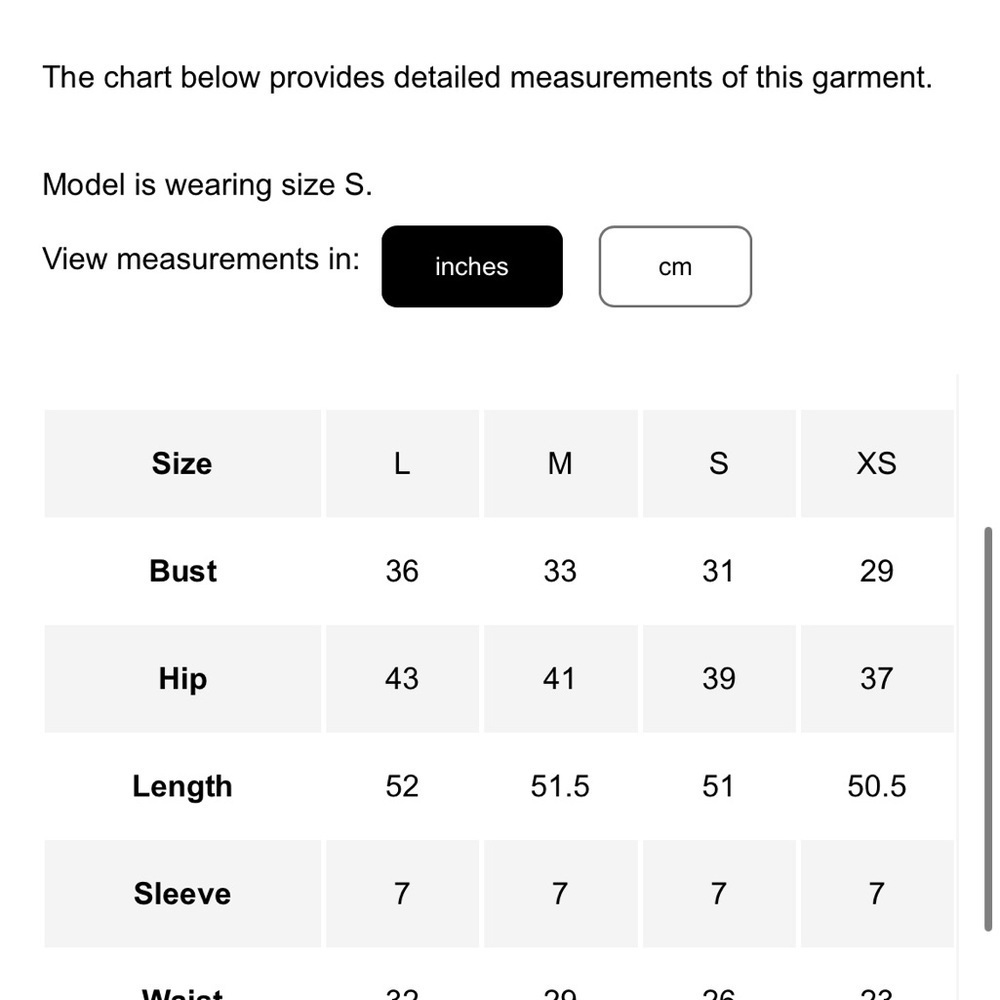Click the Bust value 29 for size XS
The width and height of the screenshot is (1000, 1000).
pos(876,571)
